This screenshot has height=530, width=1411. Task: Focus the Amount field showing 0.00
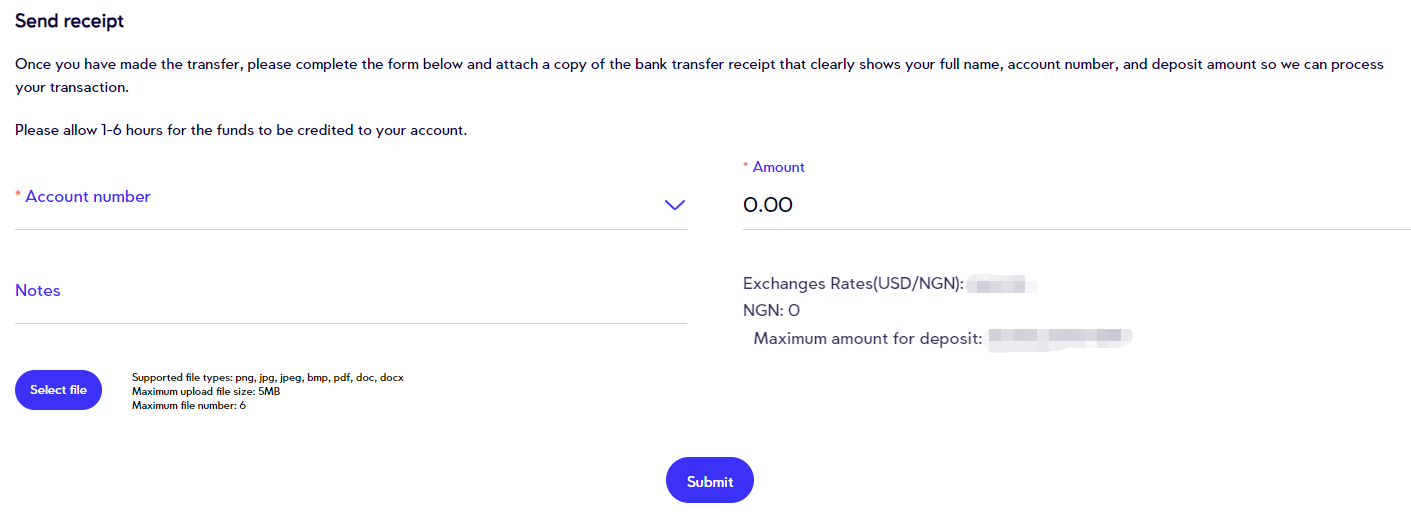pos(1077,205)
